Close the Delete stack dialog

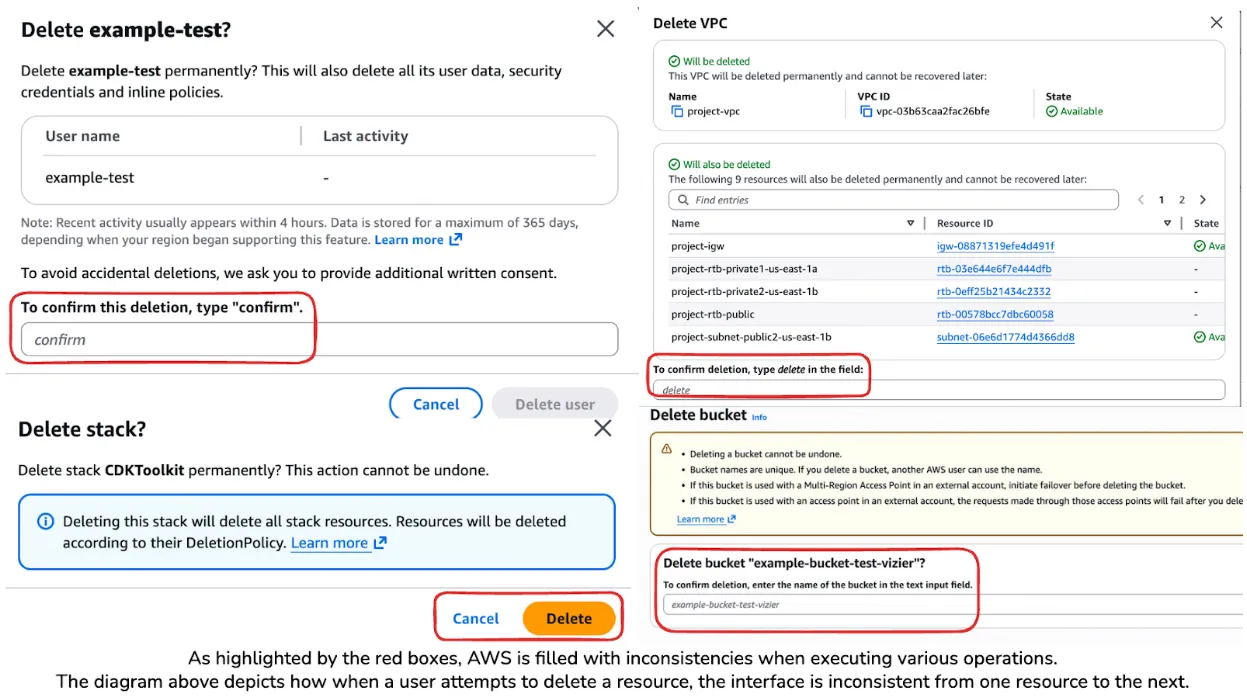(x=603, y=429)
